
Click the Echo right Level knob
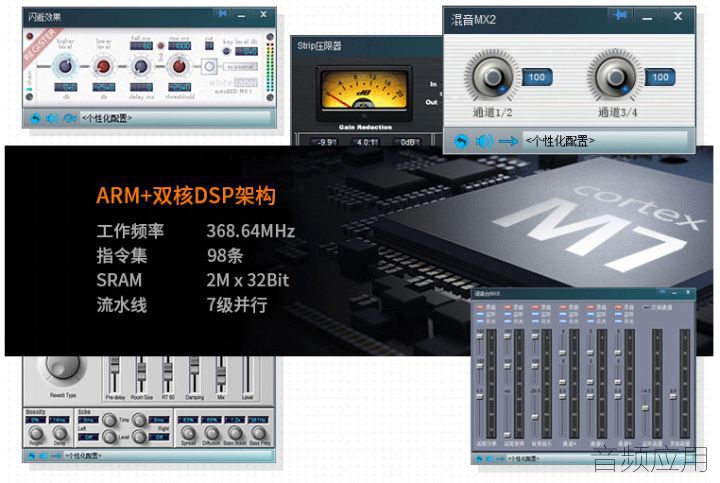[x=140, y=437]
